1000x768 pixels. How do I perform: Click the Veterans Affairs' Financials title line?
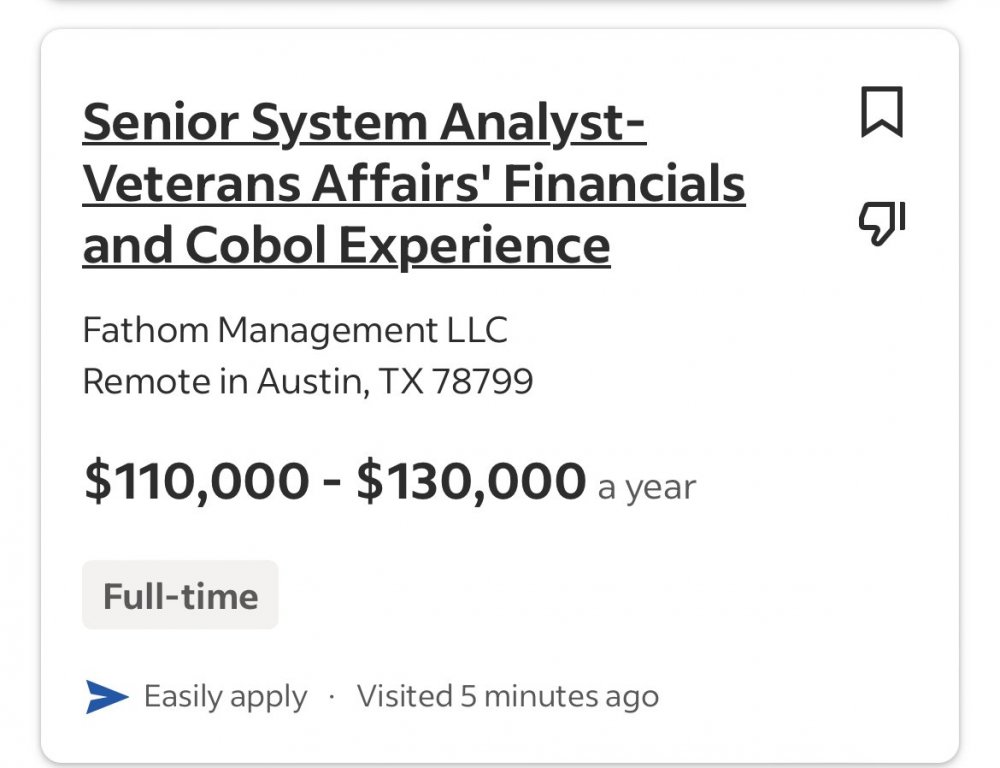click(414, 184)
